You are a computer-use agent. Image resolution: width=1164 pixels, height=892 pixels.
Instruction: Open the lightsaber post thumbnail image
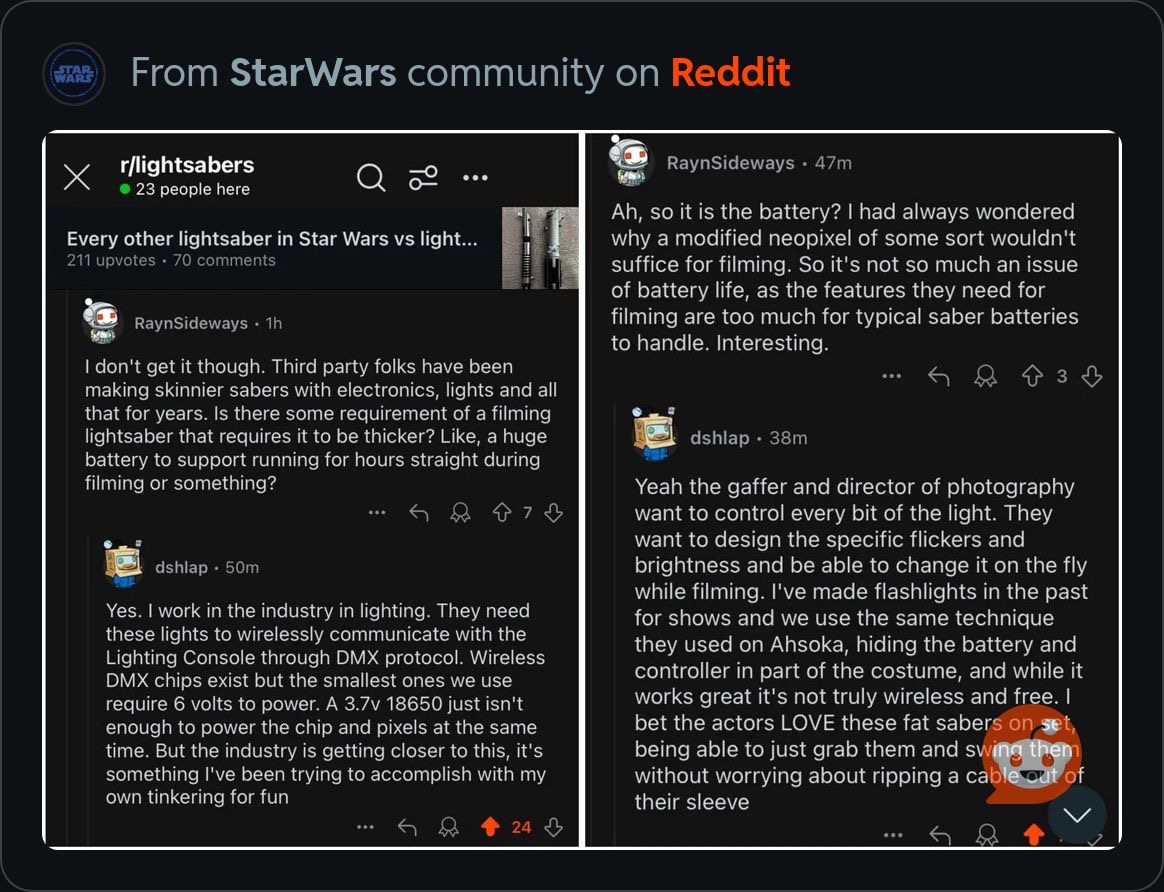click(540, 248)
